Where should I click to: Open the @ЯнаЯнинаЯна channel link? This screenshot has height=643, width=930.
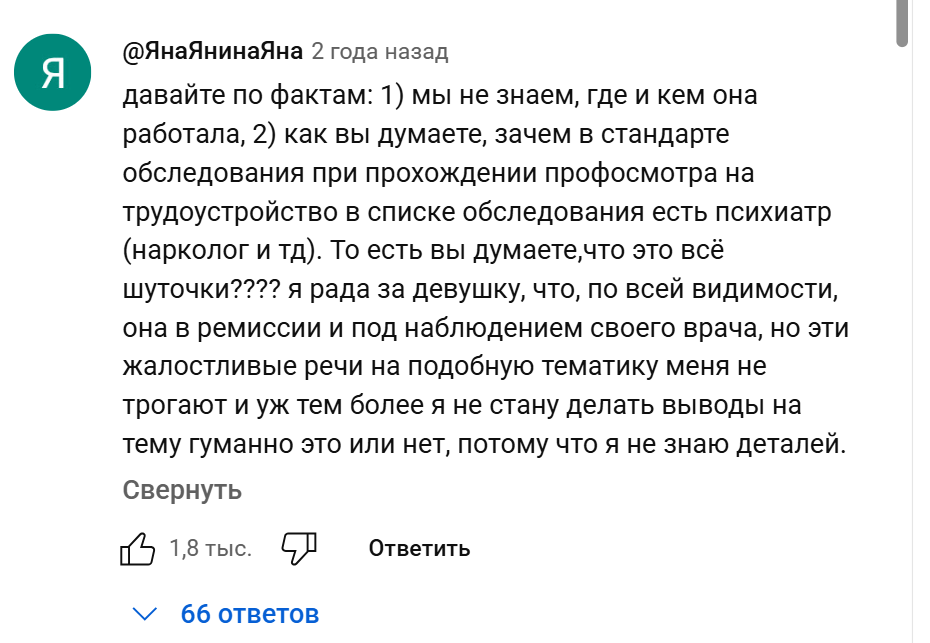213,52
